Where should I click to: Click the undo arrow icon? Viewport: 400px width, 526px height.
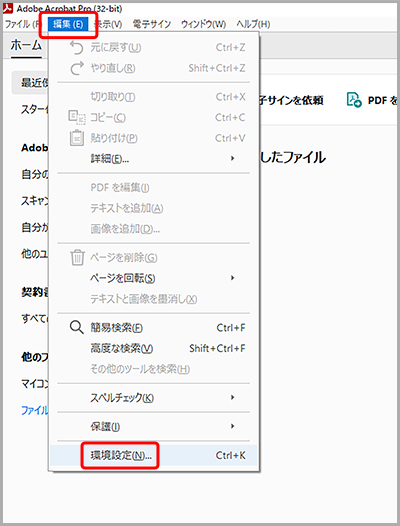76,48
